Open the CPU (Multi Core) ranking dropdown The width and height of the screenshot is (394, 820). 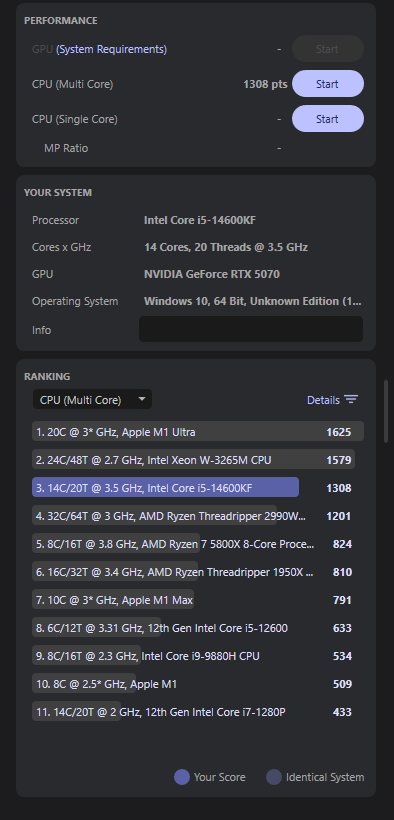click(x=92, y=400)
